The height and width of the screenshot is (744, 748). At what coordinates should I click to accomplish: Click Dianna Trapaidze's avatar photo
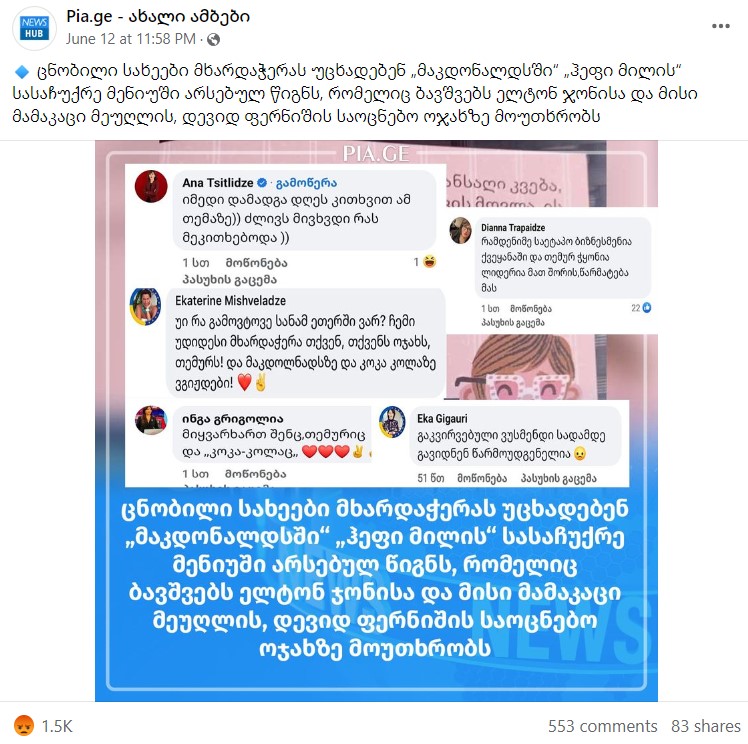460,230
